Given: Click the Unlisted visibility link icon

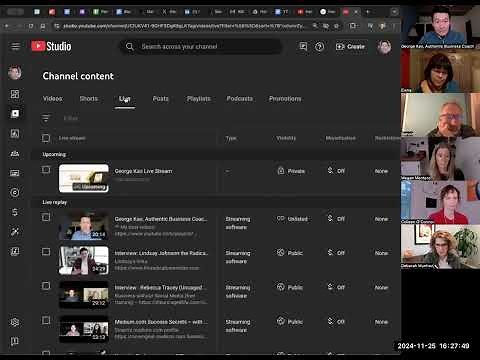Looking at the screenshot, I should coord(281,219).
